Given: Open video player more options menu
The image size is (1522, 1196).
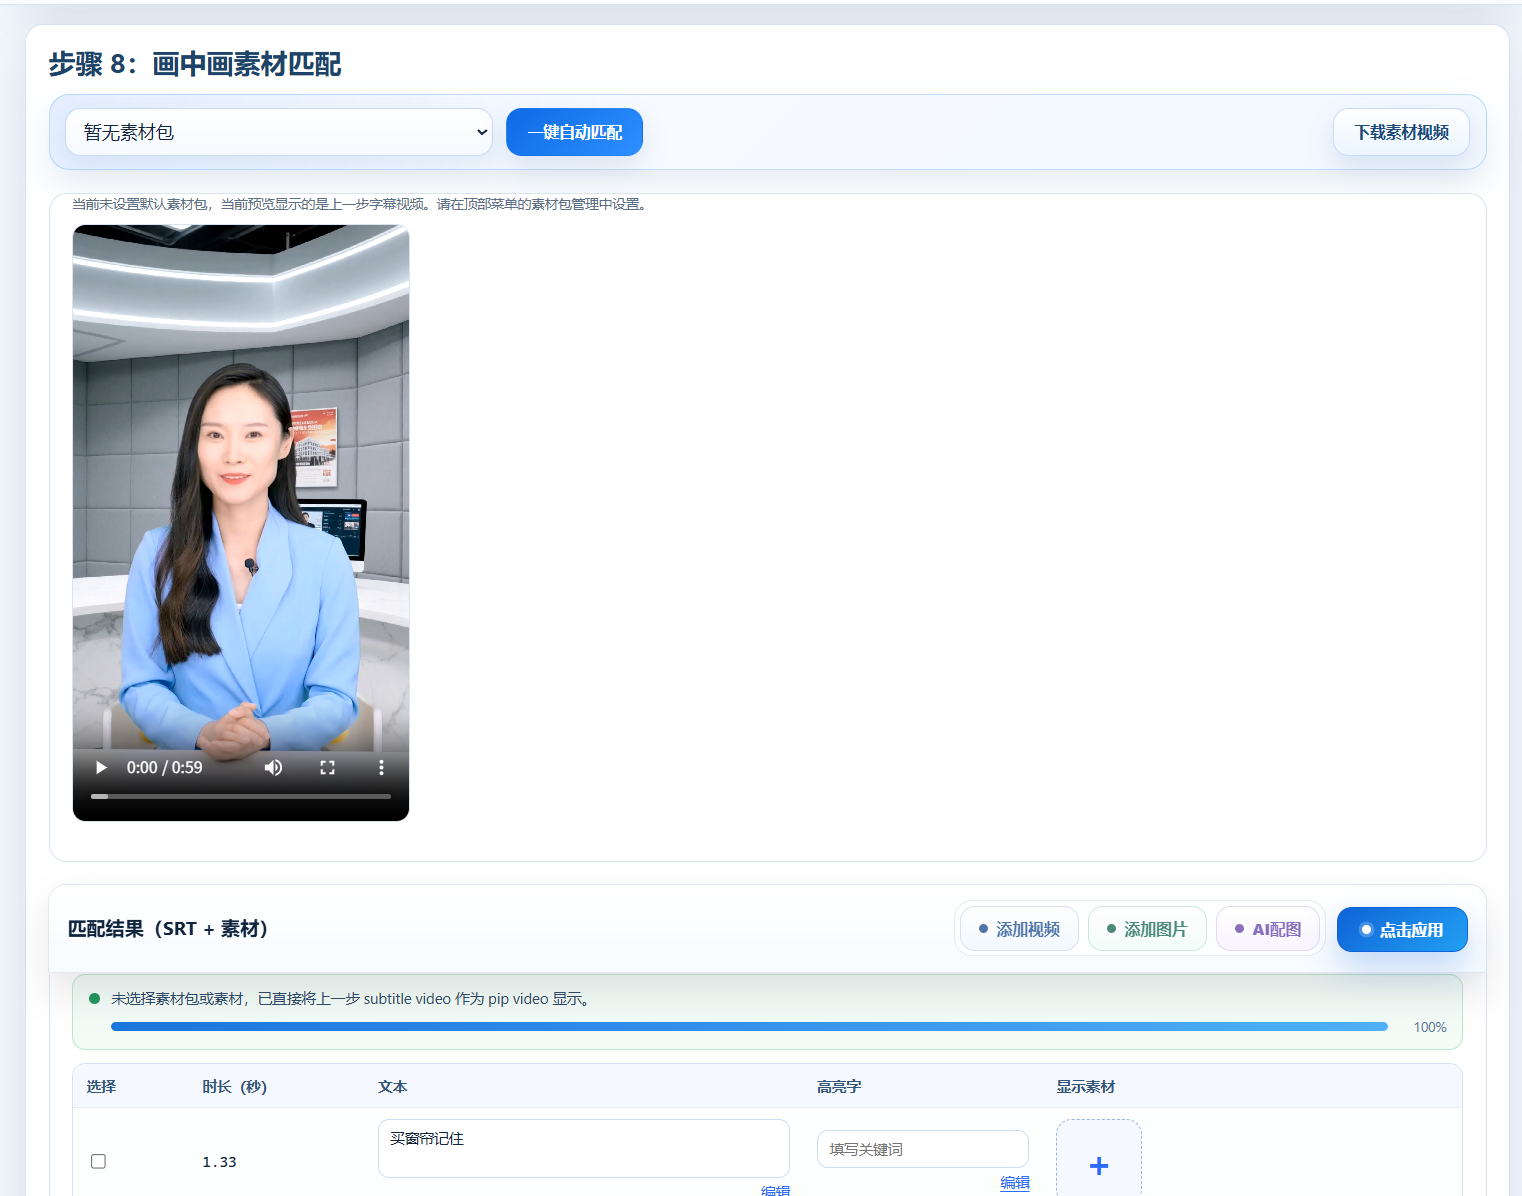Looking at the screenshot, I should click(381, 768).
